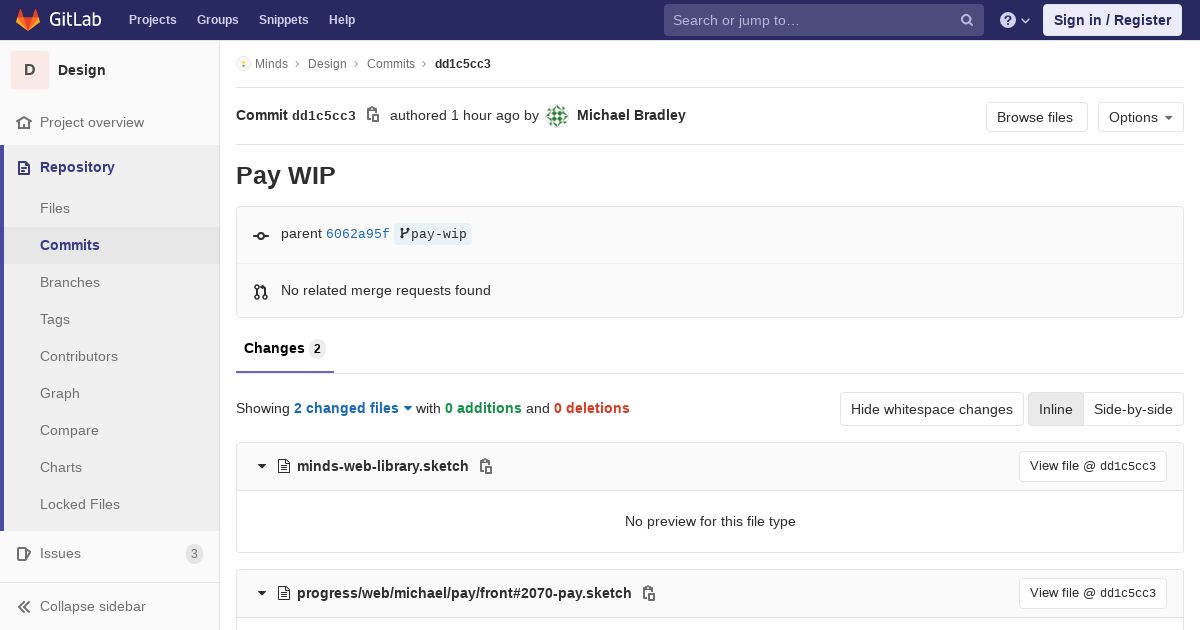Open parent commit 6062a95f link
The image size is (1200, 630).
(x=357, y=234)
